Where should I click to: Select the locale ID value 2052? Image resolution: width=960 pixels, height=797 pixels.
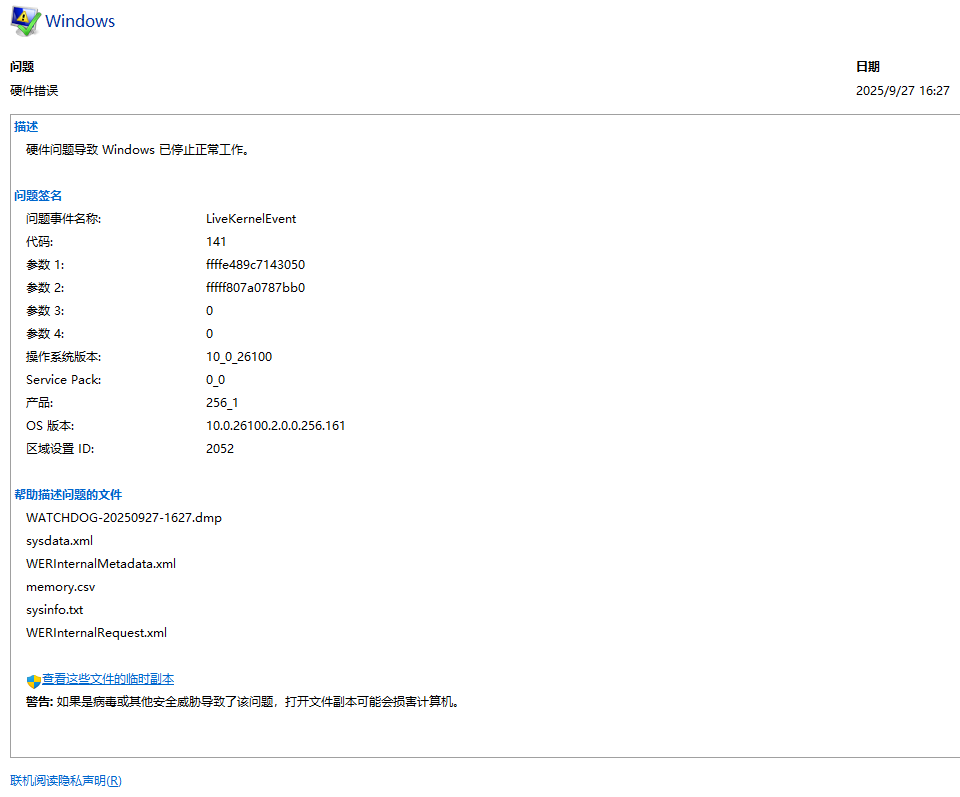coord(220,449)
